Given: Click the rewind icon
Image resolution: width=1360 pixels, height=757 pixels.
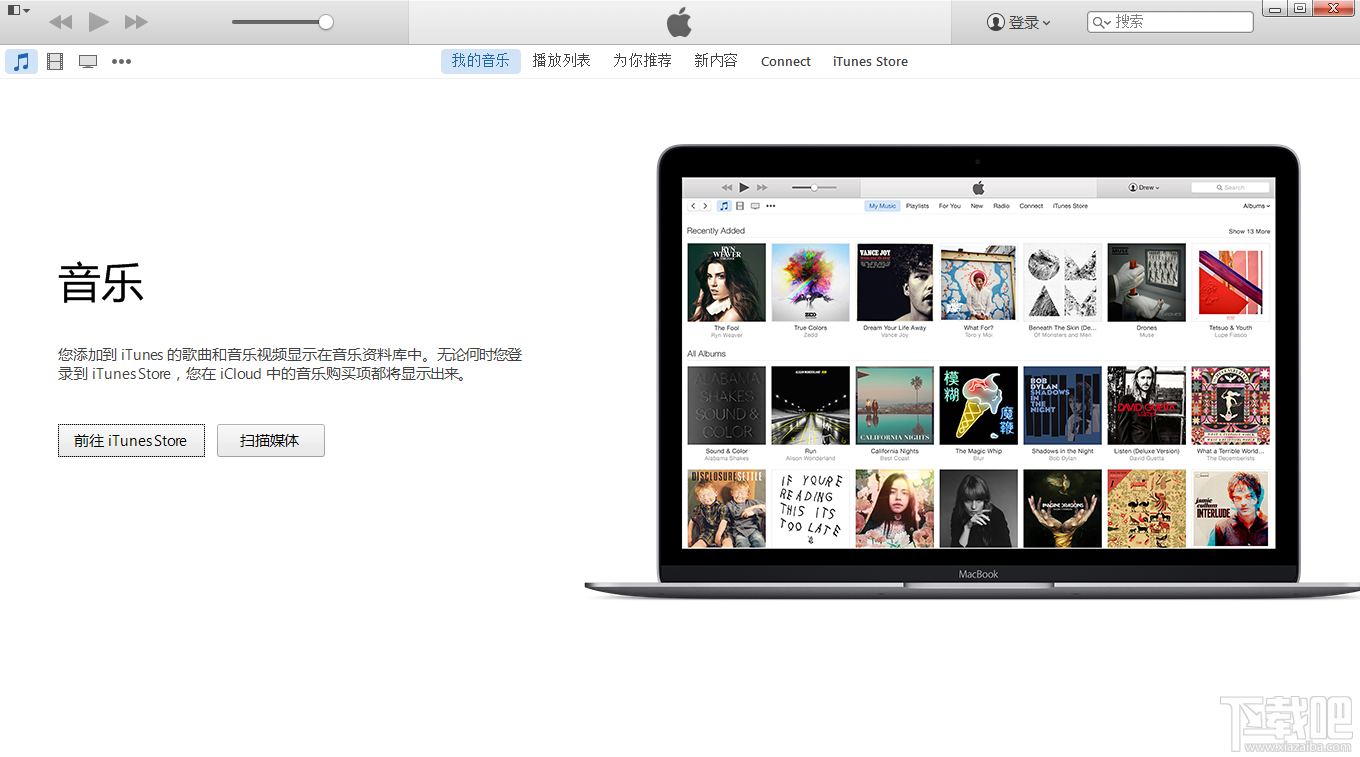Looking at the screenshot, I should [60, 21].
